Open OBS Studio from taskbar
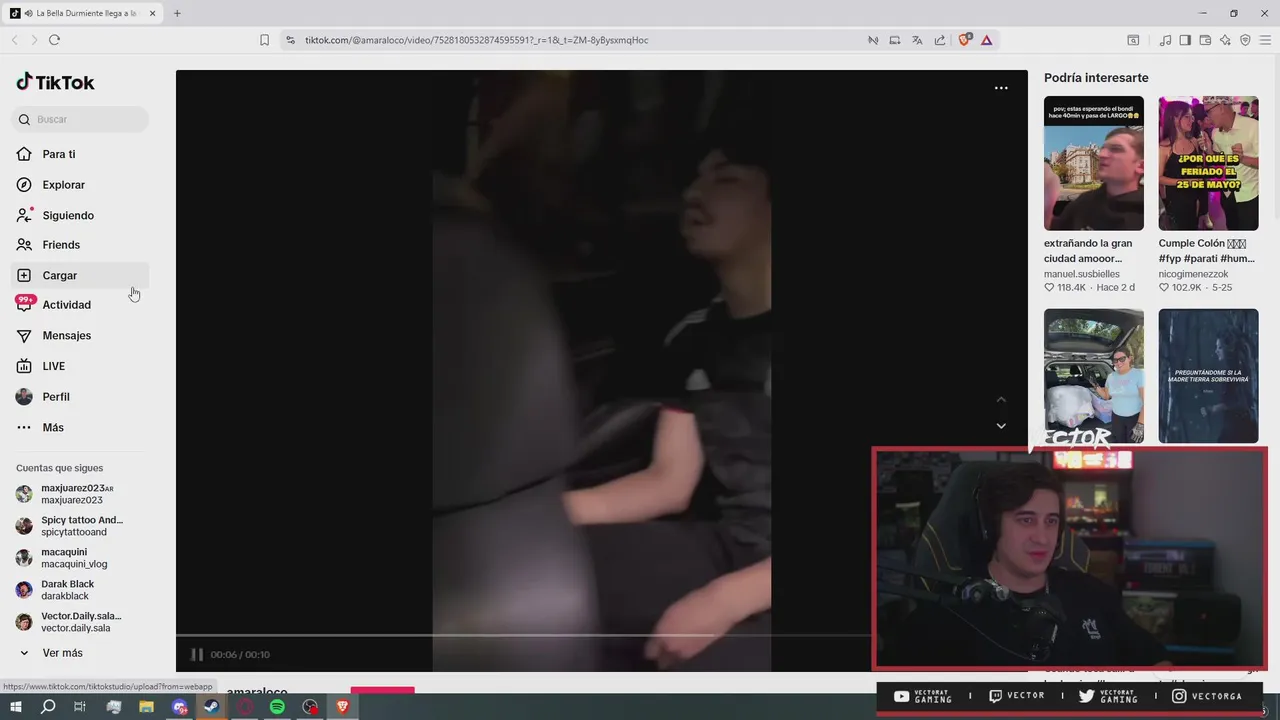This screenshot has width=1280, height=720. click(x=310, y=707)
